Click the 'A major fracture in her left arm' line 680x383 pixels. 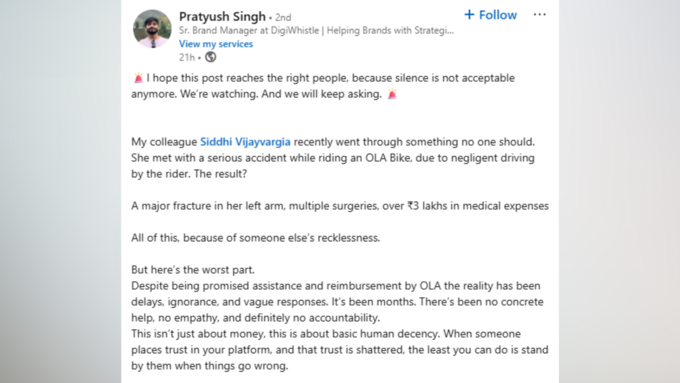pos(340,206)
